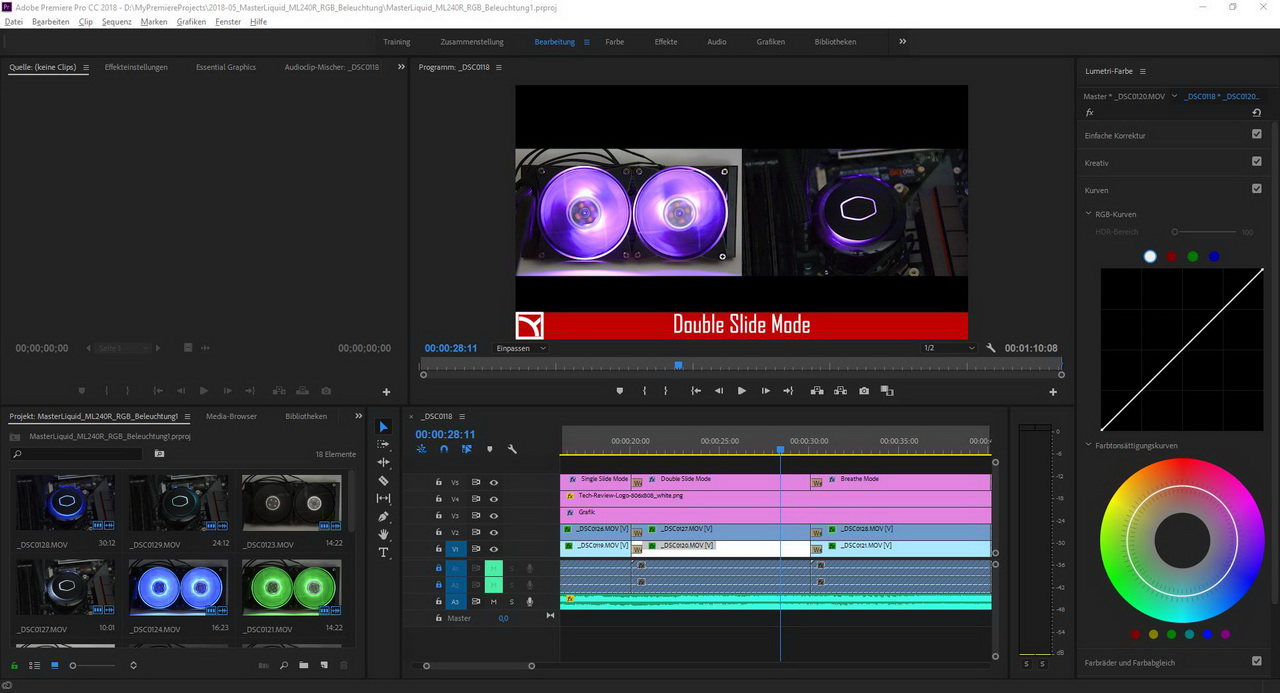
Task: Open the 1/2 playback resolution dropdown
Action: 948,348
